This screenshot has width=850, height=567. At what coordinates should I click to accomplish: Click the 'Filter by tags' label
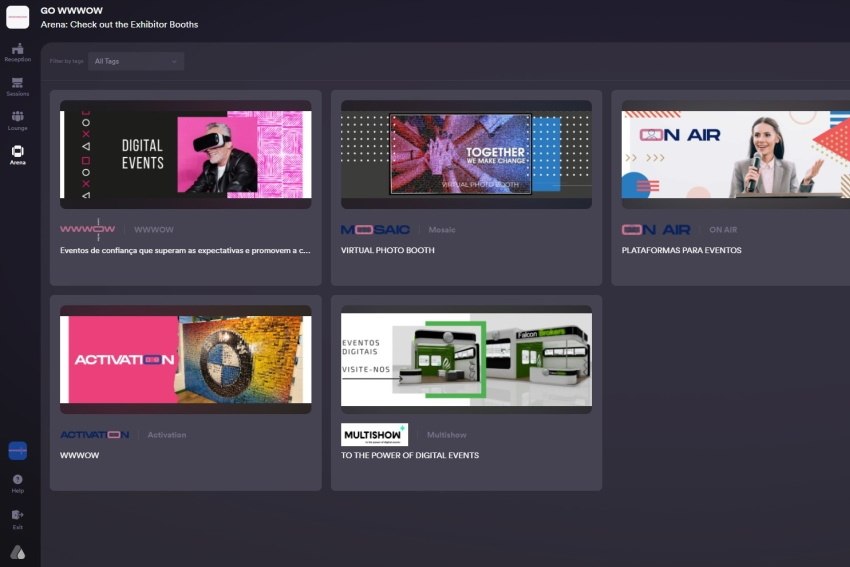pyautogui.click(x=67, y=61)
